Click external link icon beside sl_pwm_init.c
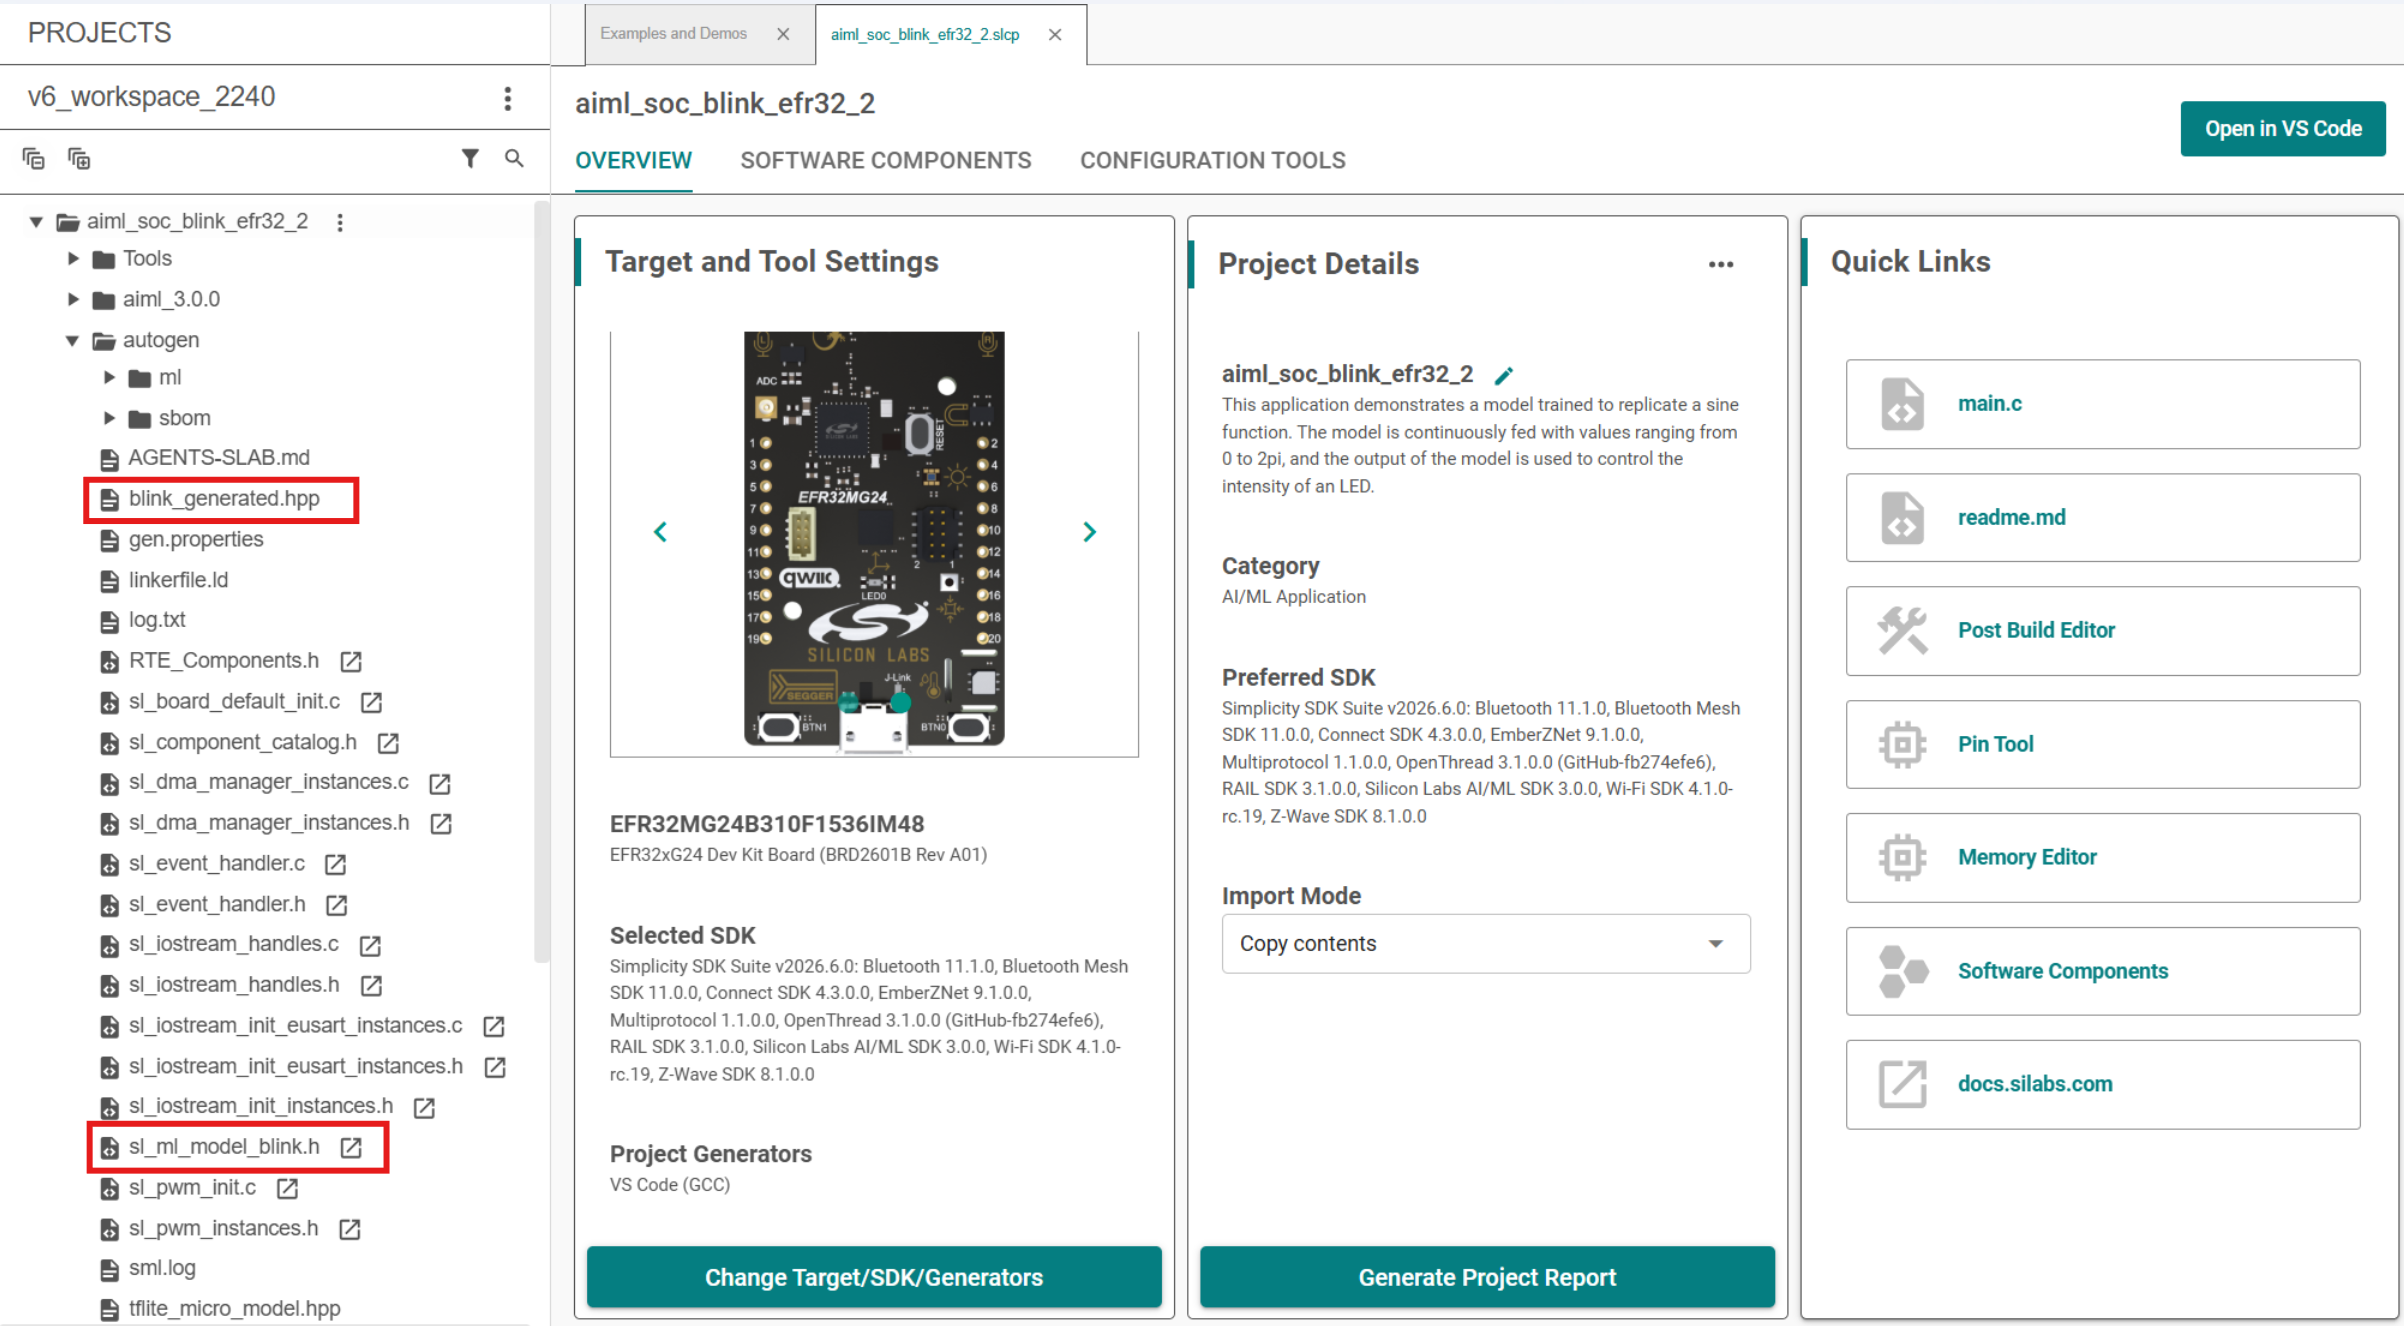This screenshot has height=1326, width=2404. click(x=288, y=1188)
